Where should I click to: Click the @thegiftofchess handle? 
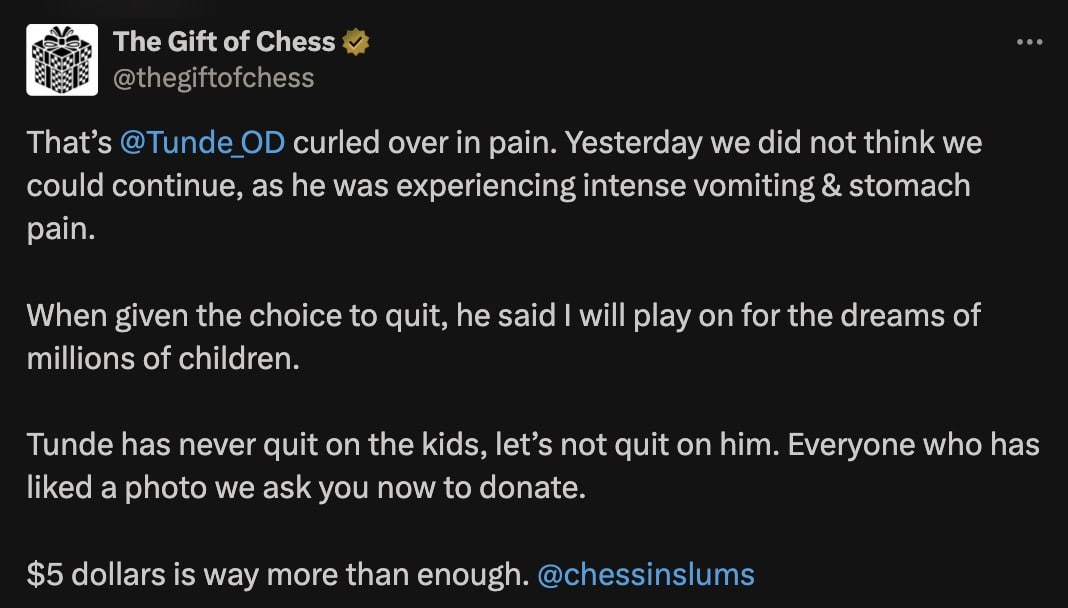click(x=213, y=78)
